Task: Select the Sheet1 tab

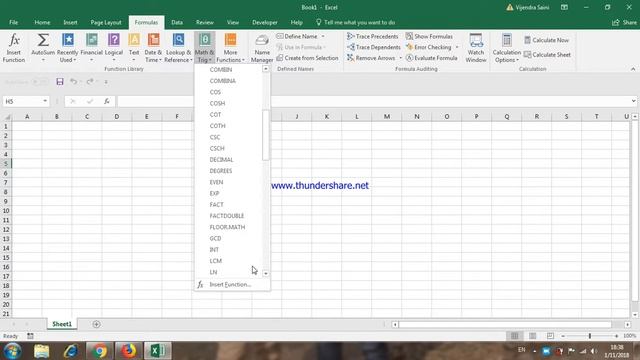Action: coord(62,324)
